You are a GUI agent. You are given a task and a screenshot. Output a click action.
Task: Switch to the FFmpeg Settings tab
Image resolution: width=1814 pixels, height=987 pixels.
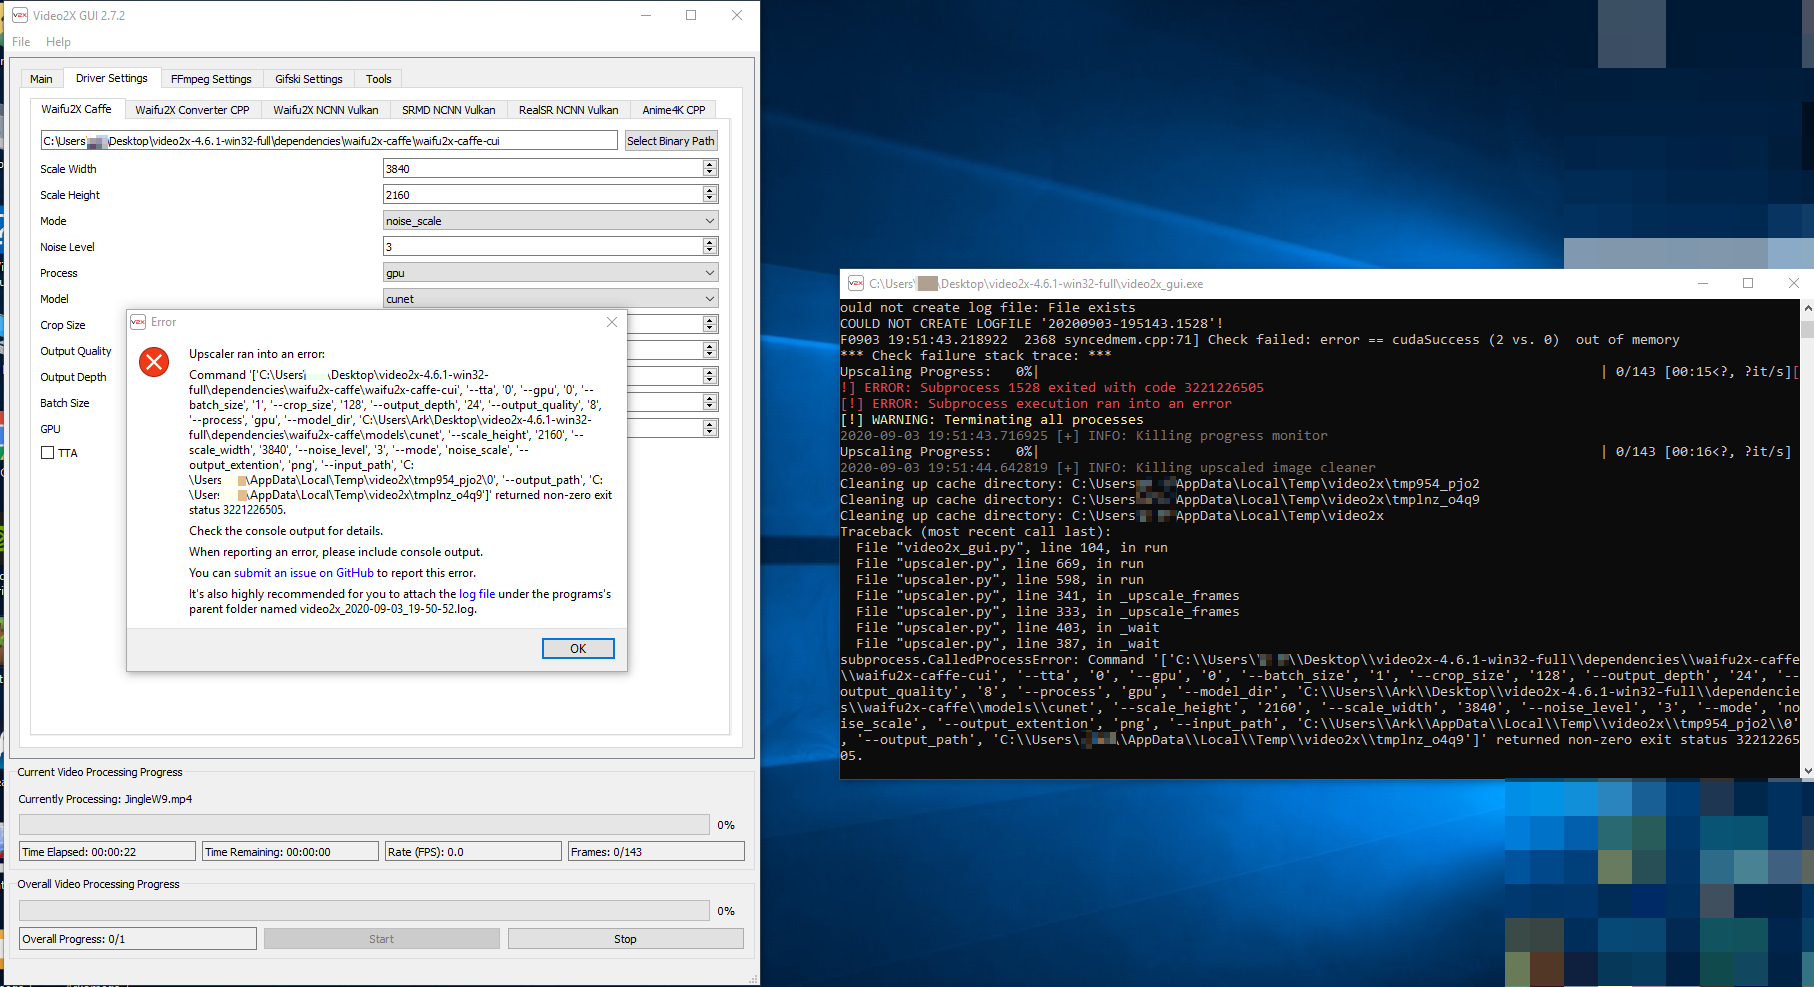pyautogui.click(x=211, y=79)
